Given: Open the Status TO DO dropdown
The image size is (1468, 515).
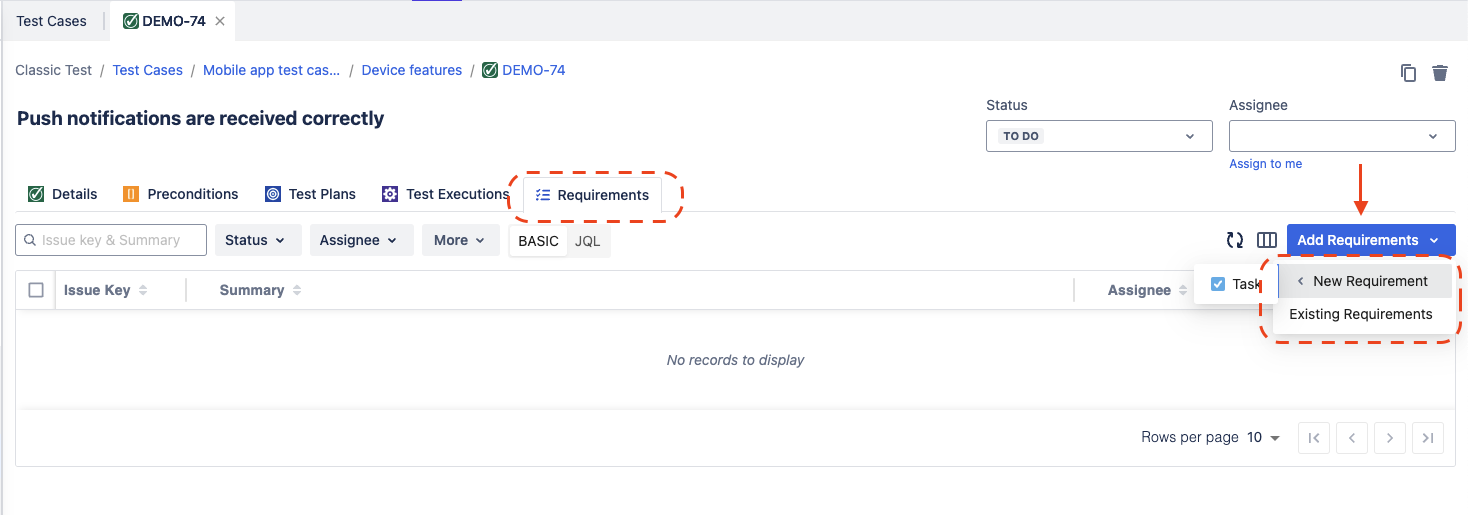Looking at the screenshot, I should (x=1099, y=136).
